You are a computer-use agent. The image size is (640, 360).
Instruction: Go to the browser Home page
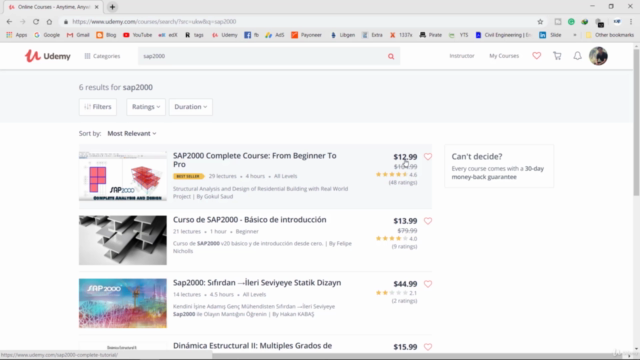(x=49, y=22)
